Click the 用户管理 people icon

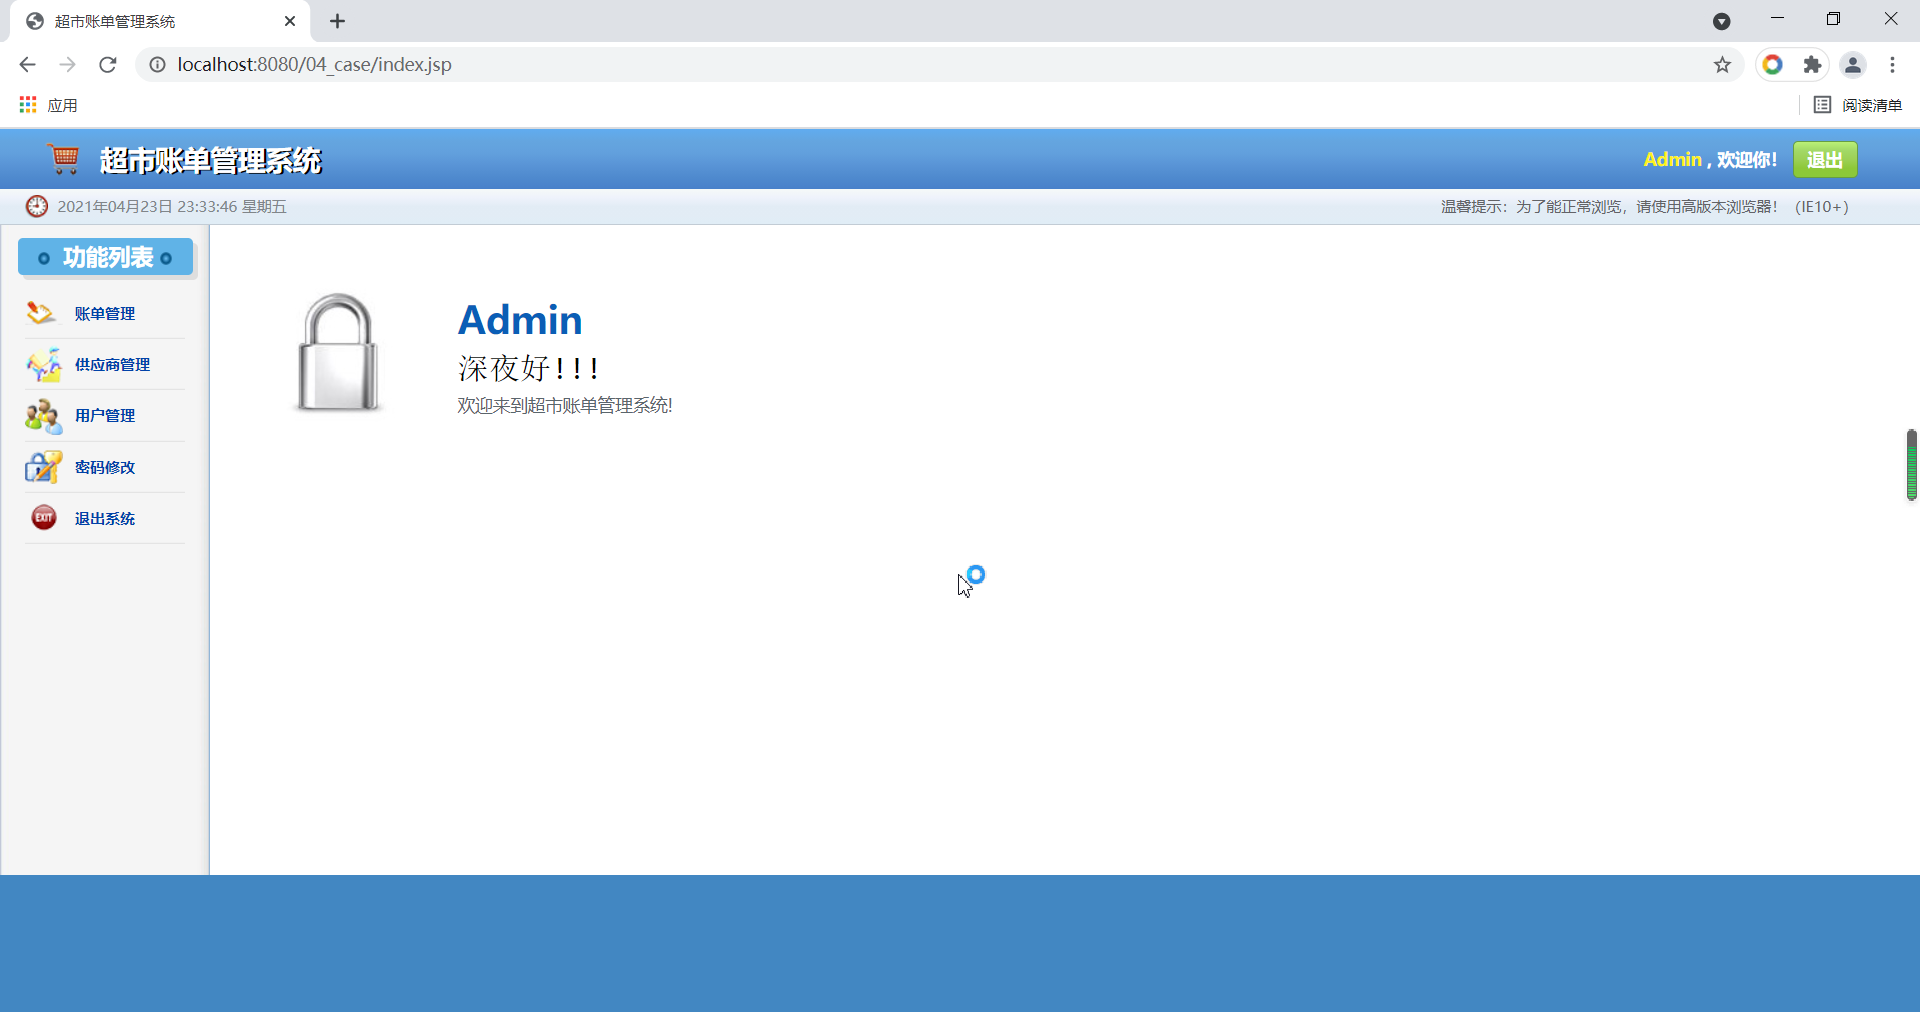tap(43, 416)
